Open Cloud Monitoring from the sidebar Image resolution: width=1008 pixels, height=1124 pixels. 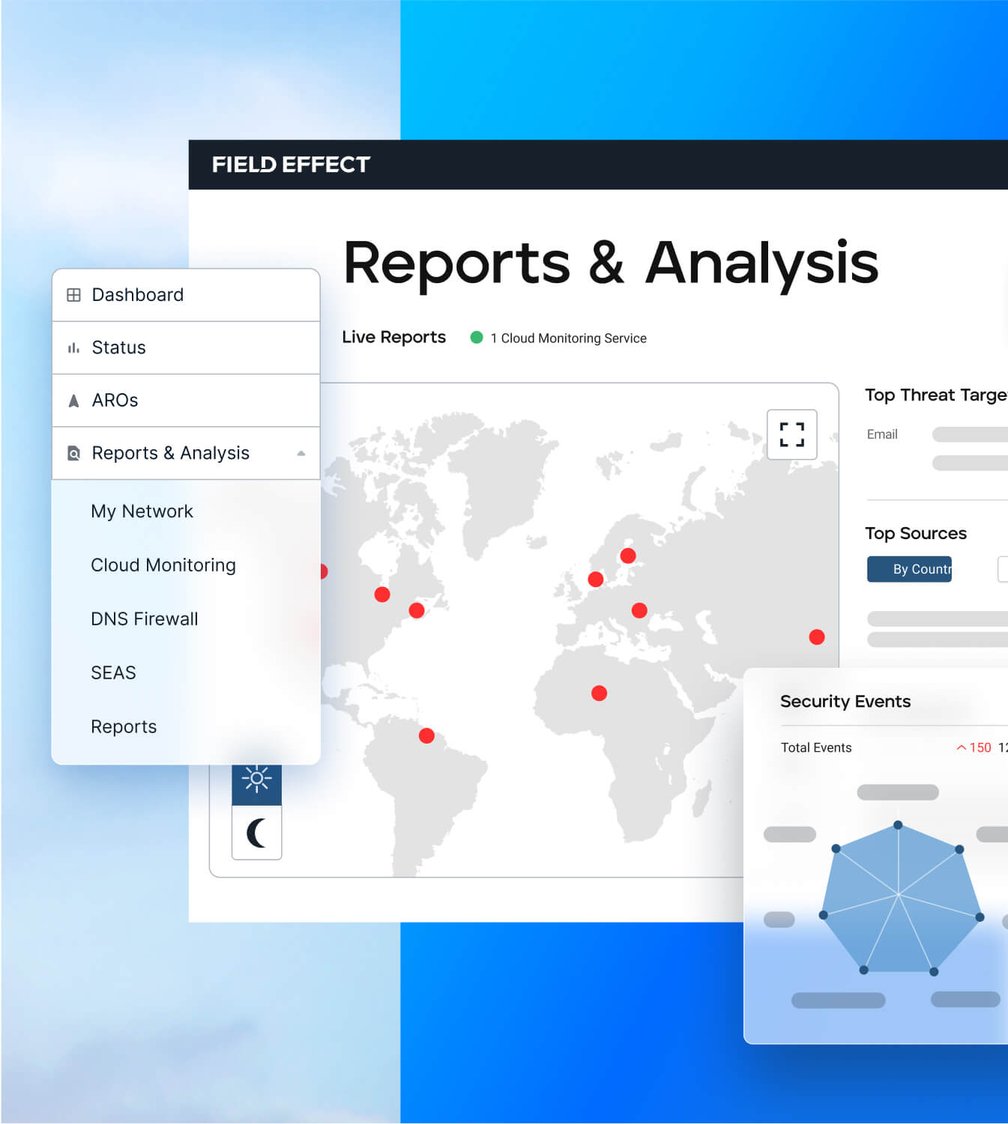(x=163, y=565)
